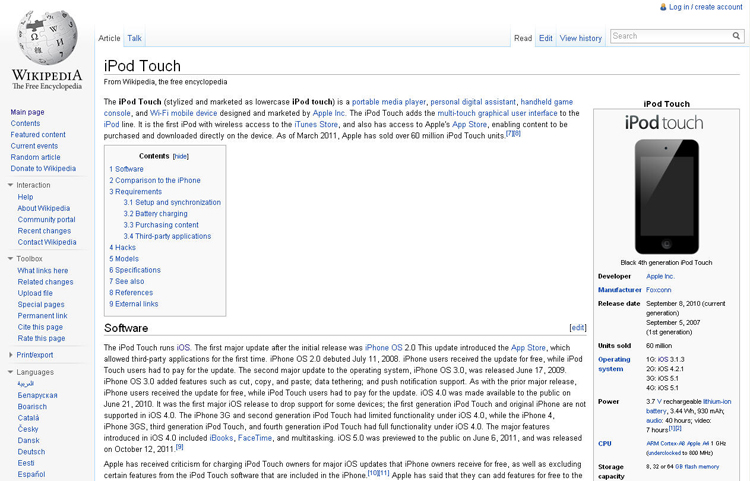The height and width of the screenshot is (481, 750).
Task: Open the Random article link
Action: point(35,157)
